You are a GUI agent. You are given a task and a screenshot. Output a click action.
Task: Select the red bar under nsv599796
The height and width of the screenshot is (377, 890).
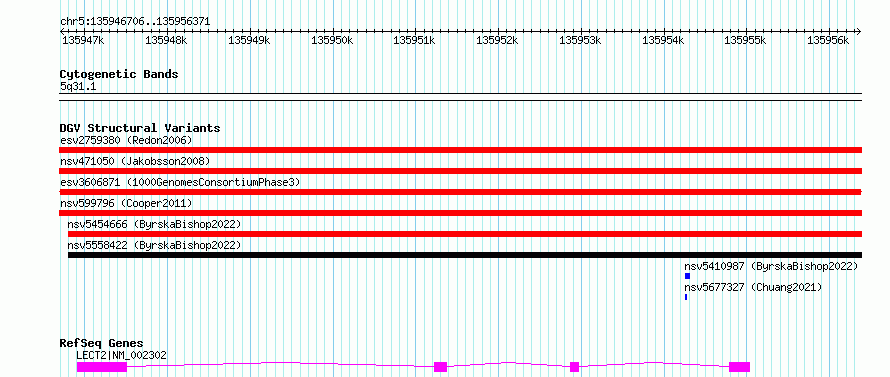coord(460,213)
